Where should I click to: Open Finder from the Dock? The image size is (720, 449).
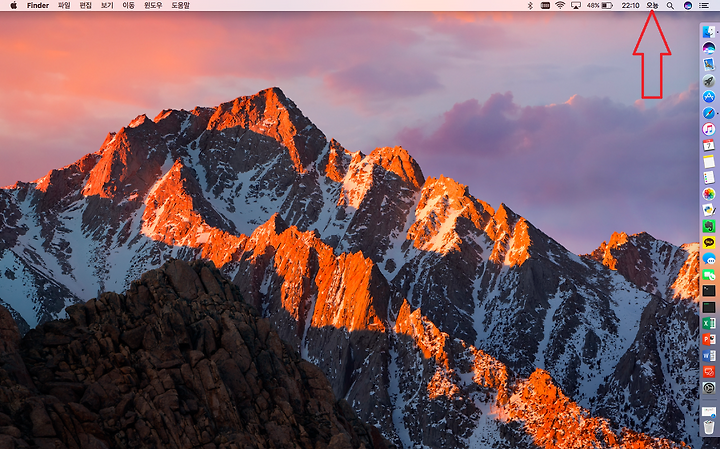coord(709,32)
